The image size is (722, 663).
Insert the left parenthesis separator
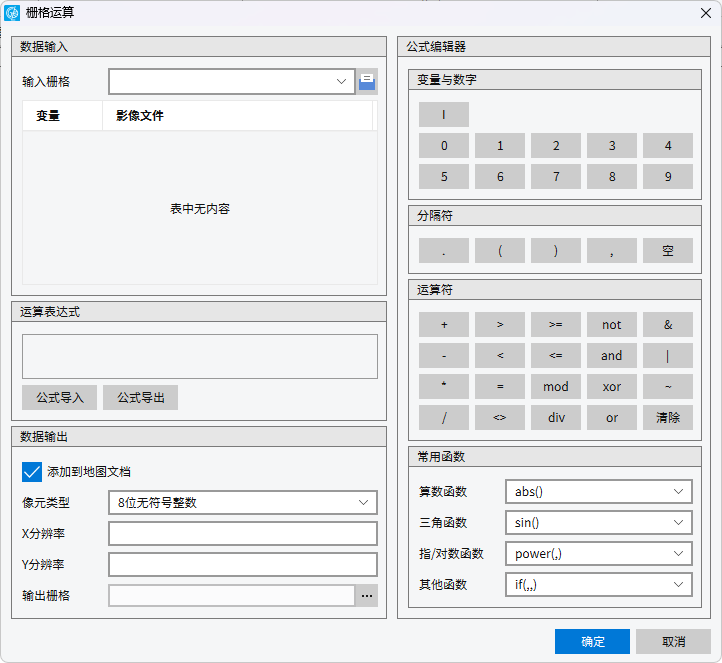coord(500,251)
